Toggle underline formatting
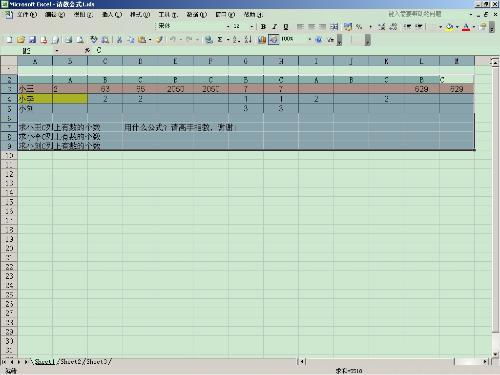This screenshot has width=500, height=375. pos(286,27)
